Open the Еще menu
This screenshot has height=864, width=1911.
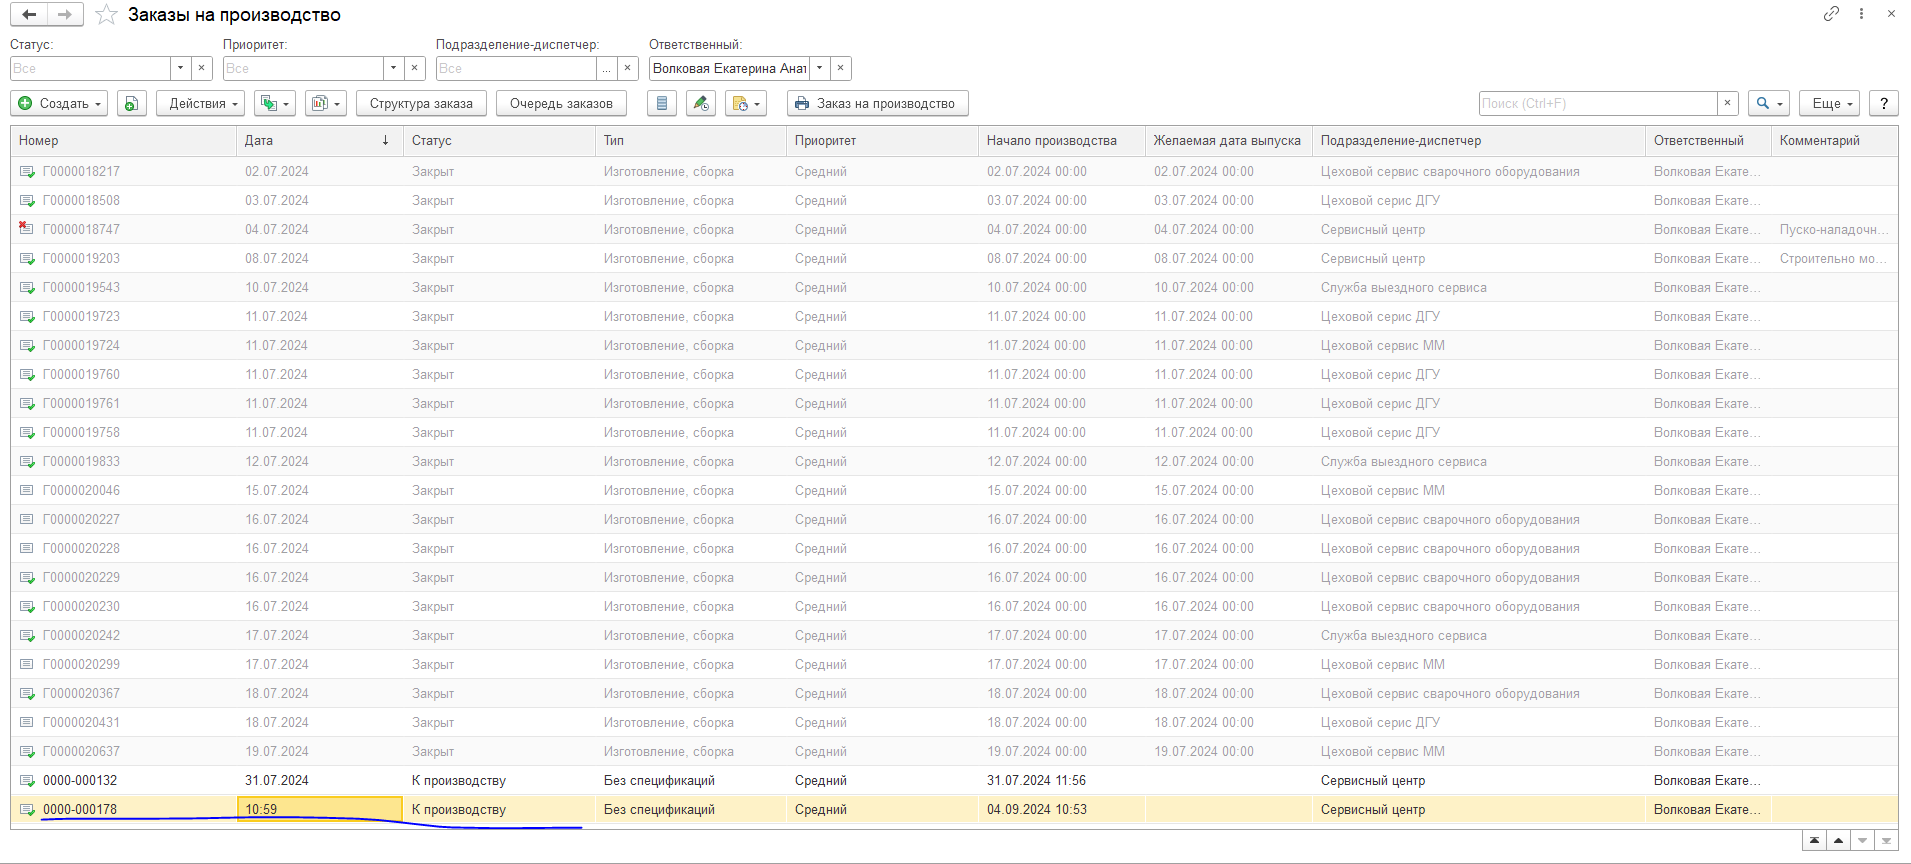pyautogui.click(x=1829, y=103)
